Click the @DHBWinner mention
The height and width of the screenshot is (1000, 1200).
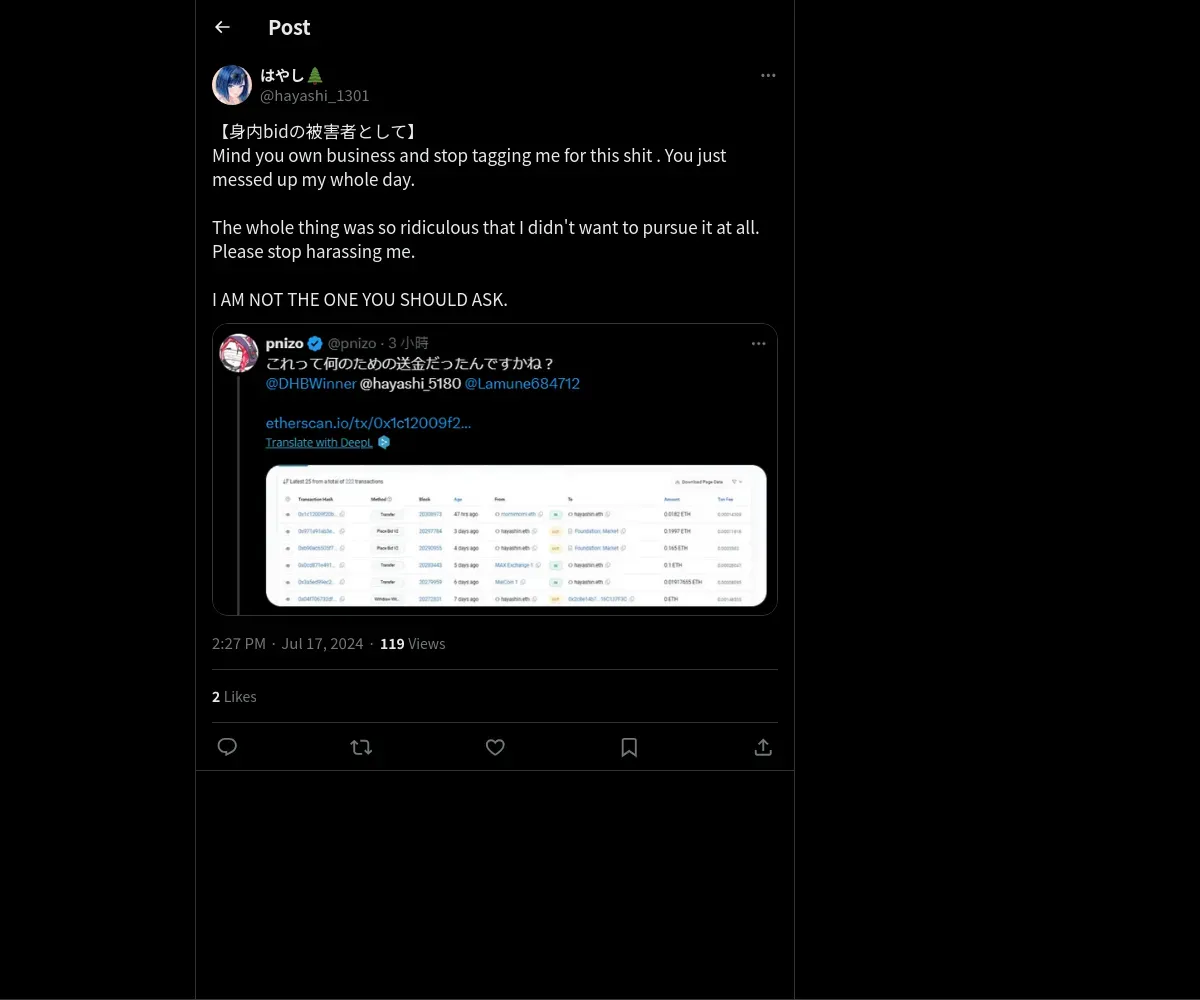pos(311,383)
